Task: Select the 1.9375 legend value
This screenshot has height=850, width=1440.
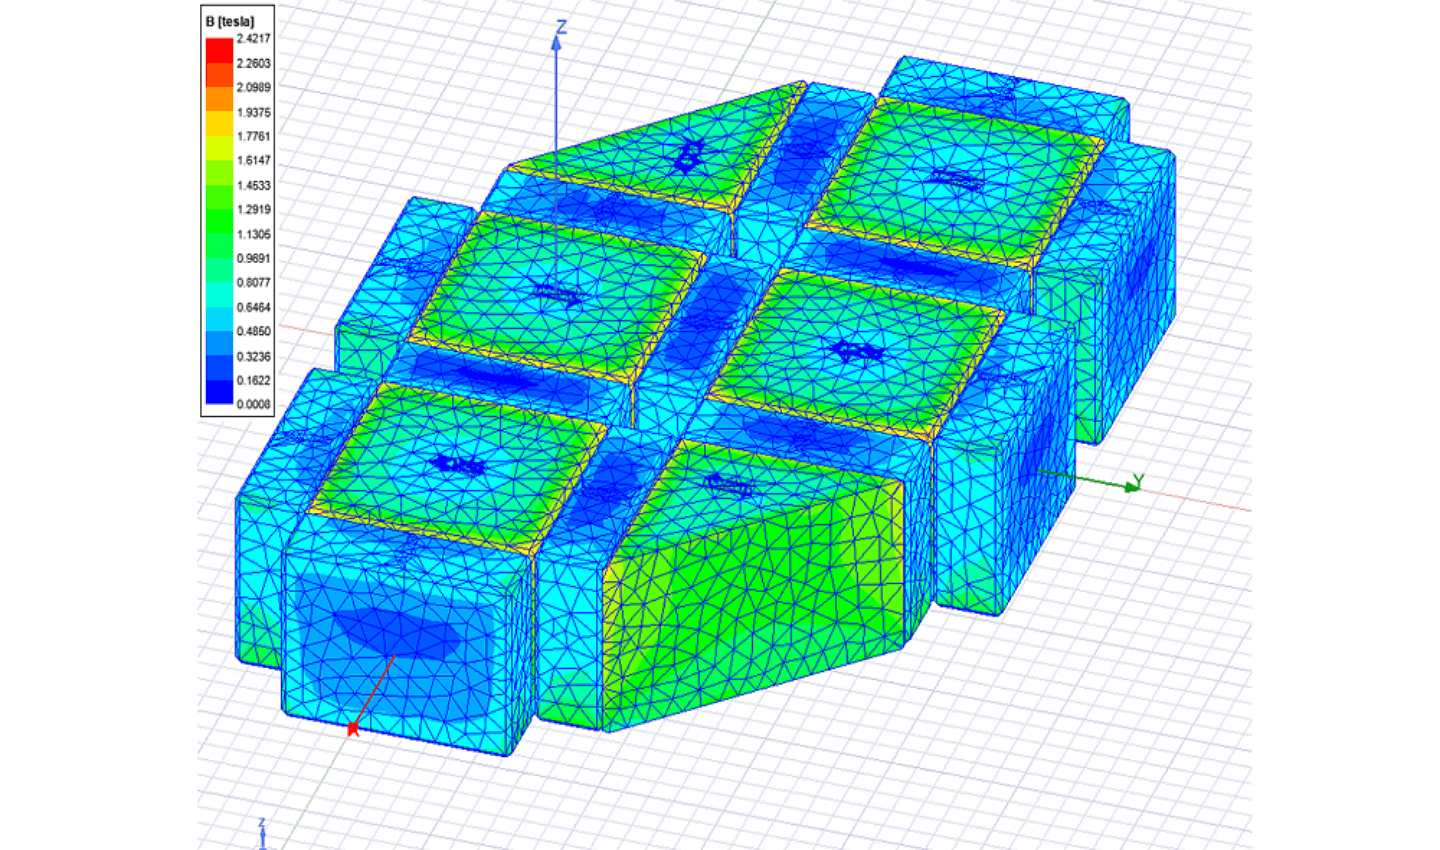Action: click(253, 112)
